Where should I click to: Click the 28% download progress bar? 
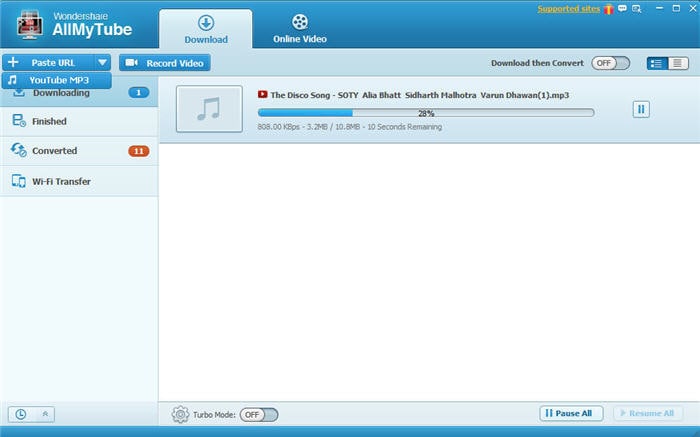(426, 113)
